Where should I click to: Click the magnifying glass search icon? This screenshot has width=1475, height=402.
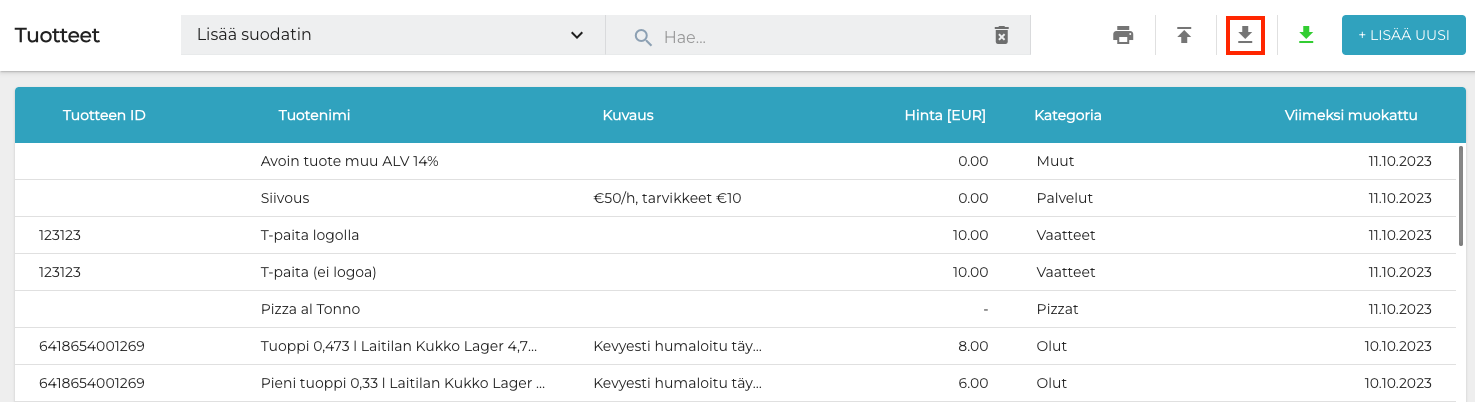coord(643,37)
